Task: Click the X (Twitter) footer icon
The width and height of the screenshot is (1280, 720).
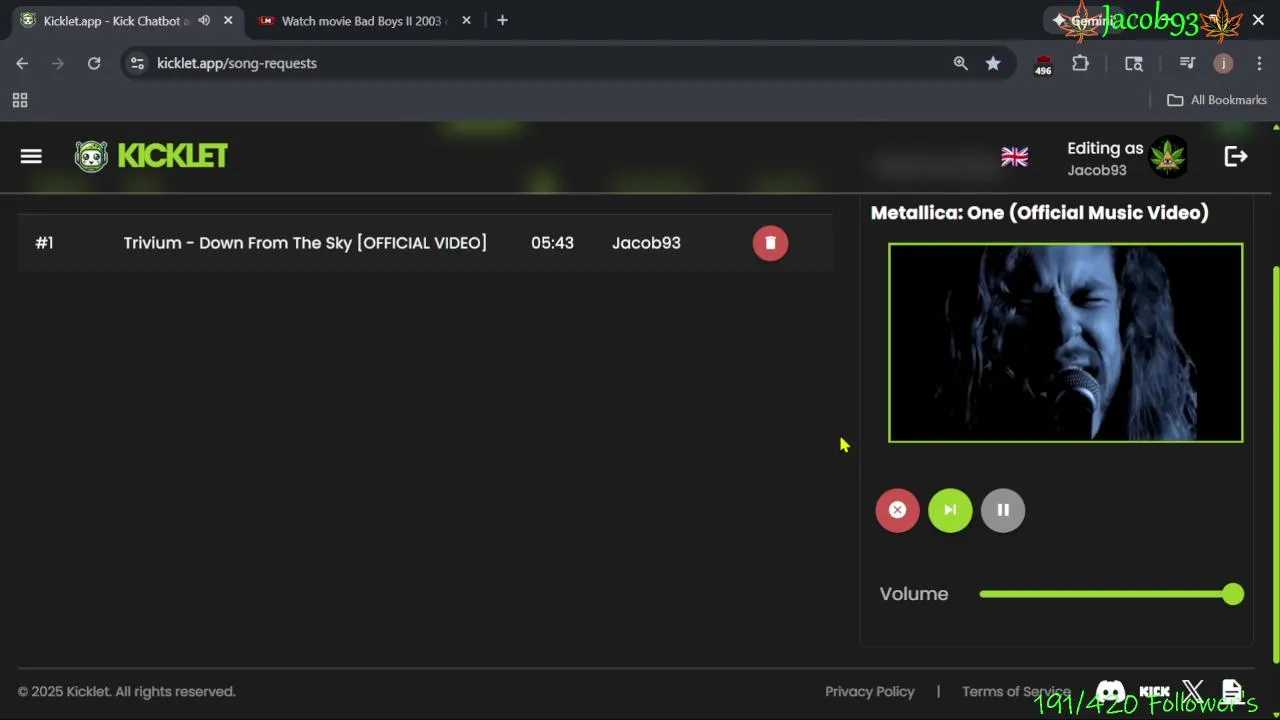Action: (x=1193, y=691)
